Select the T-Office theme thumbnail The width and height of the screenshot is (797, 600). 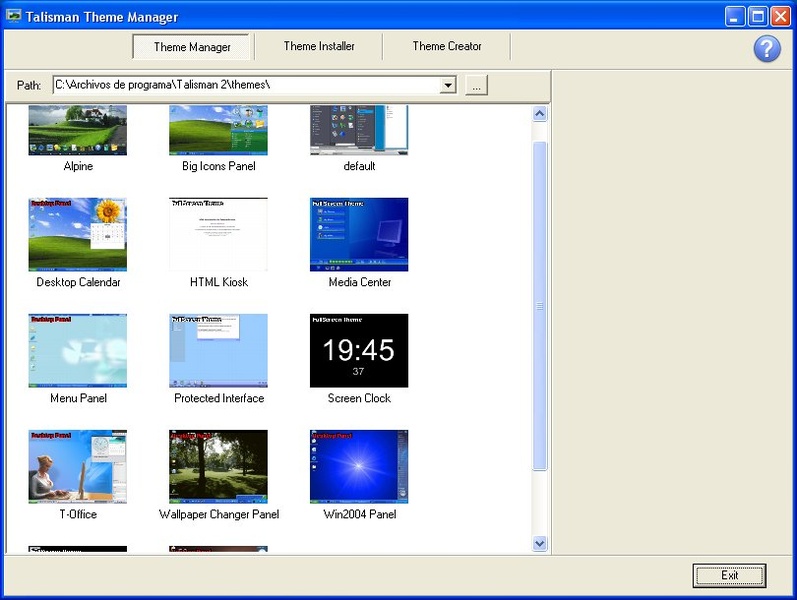(78, 467)
